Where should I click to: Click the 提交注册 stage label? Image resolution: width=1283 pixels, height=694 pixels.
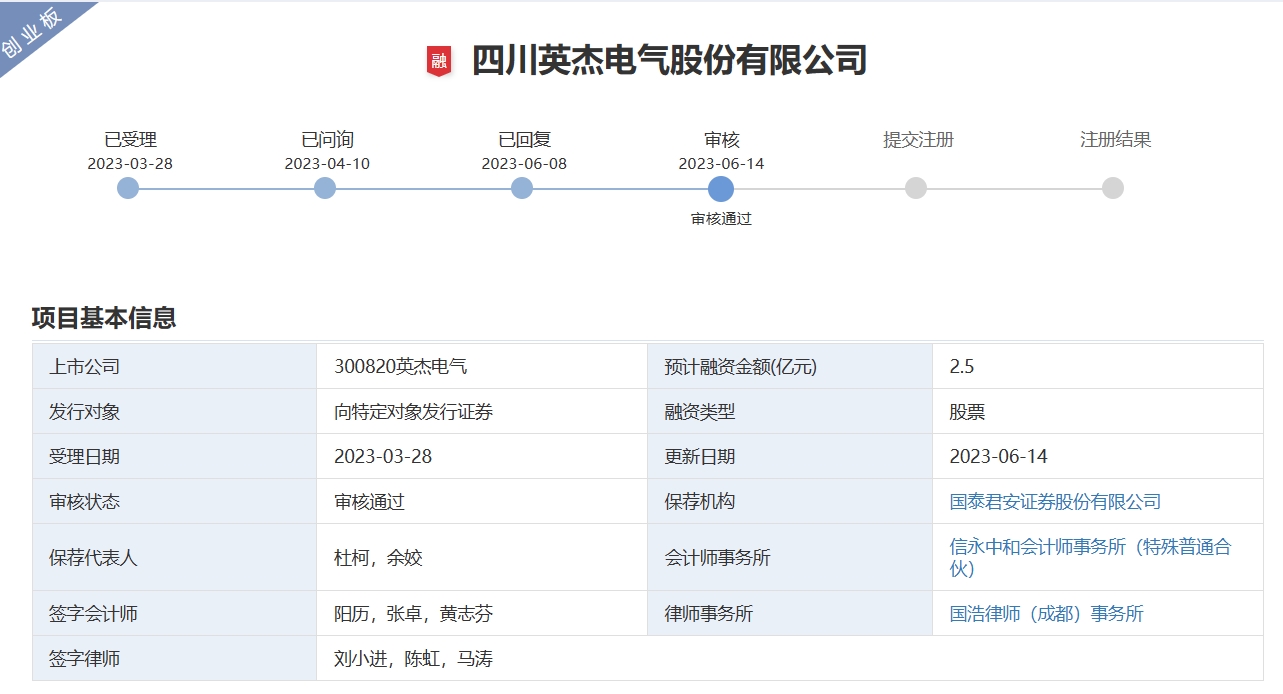[918, 140]
